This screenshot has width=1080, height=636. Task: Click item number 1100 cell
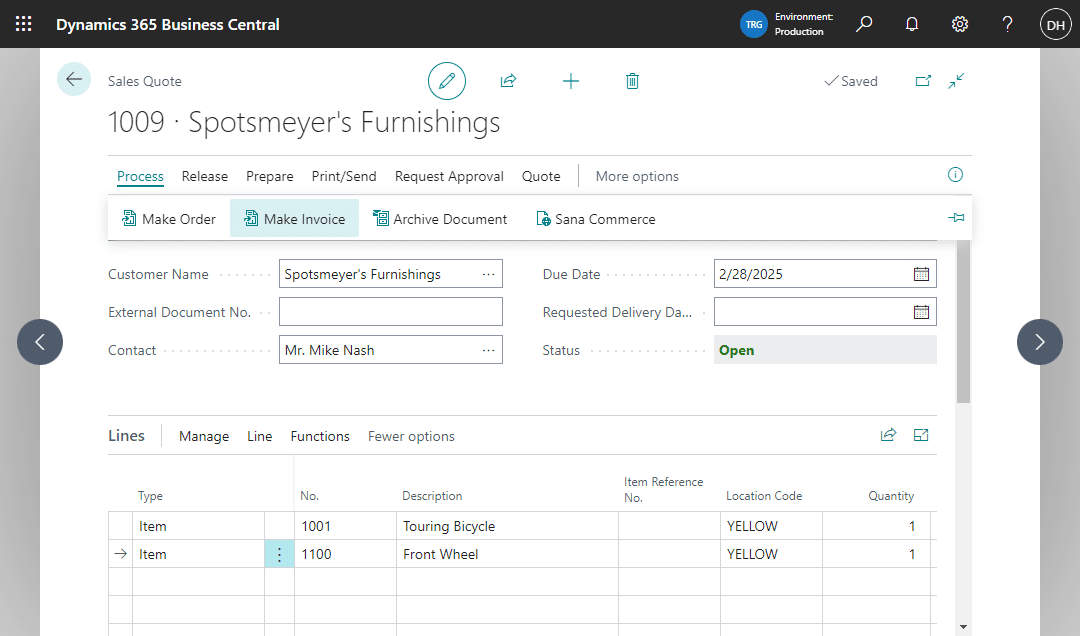tap(345, 554)
